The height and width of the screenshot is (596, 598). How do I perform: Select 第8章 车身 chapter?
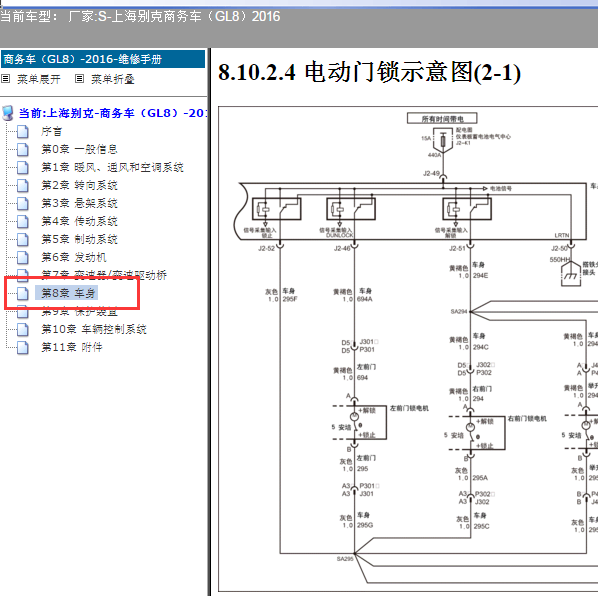point(68,293)
